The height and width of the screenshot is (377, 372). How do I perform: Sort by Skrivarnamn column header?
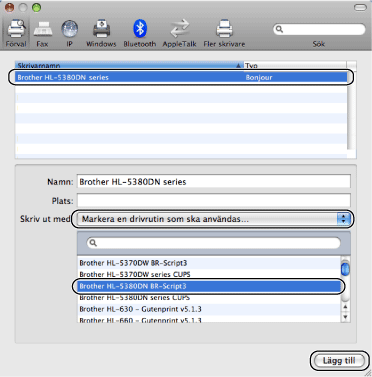129,65
